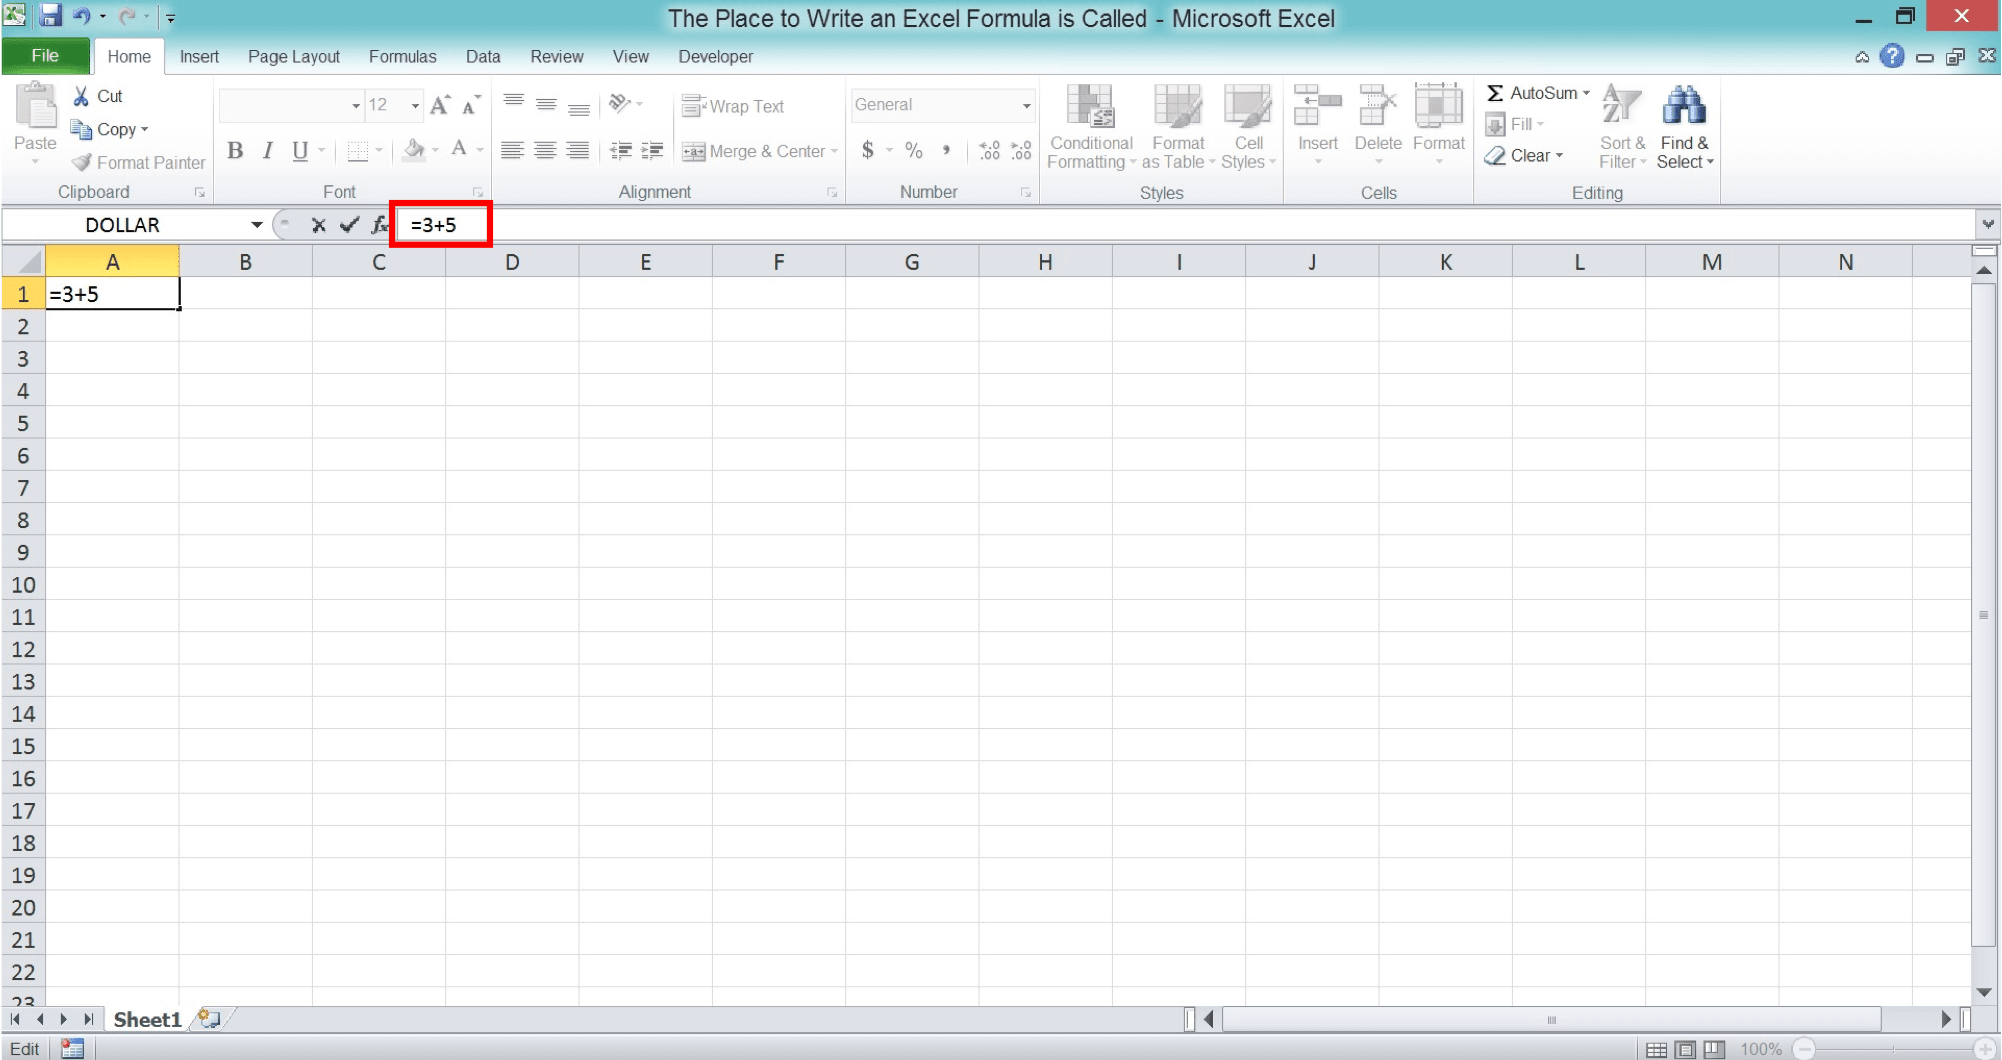Open Conditional Formatting menu
Image resolution: width=2002 pixels, height=1060 pixels.
[1091, 128]
